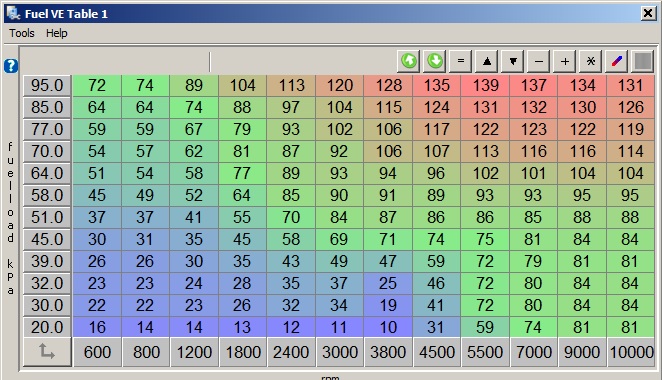Select the 2400 rpm bin header
The image size is (662, 380).
291,352
